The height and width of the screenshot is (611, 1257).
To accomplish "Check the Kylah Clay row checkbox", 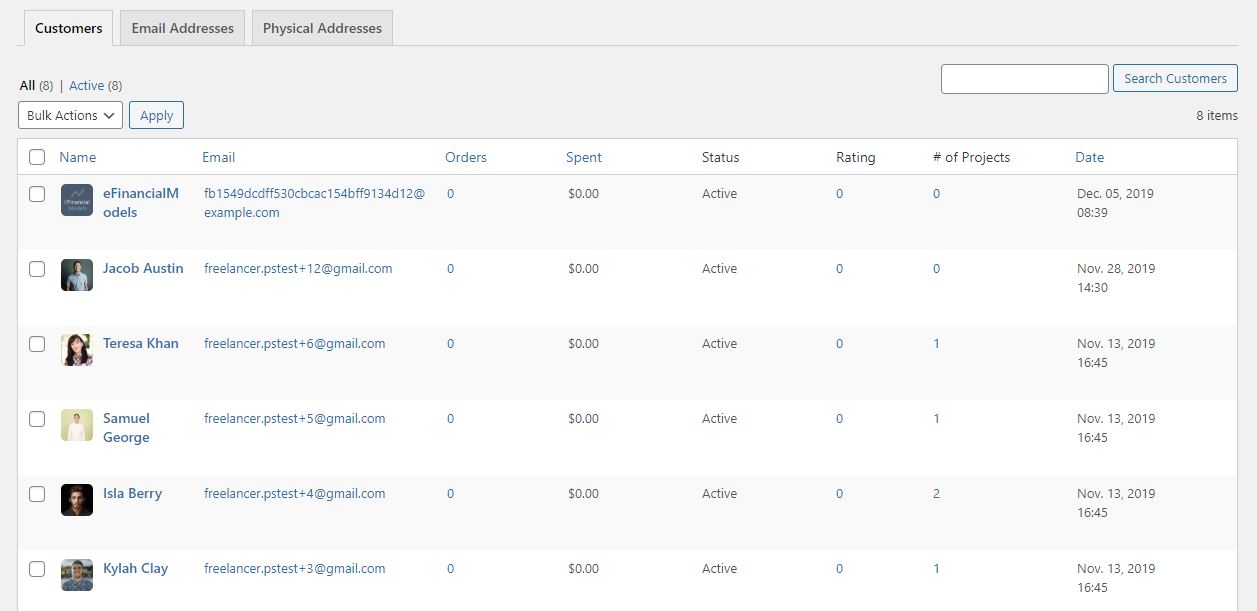I will pos(37,569).
